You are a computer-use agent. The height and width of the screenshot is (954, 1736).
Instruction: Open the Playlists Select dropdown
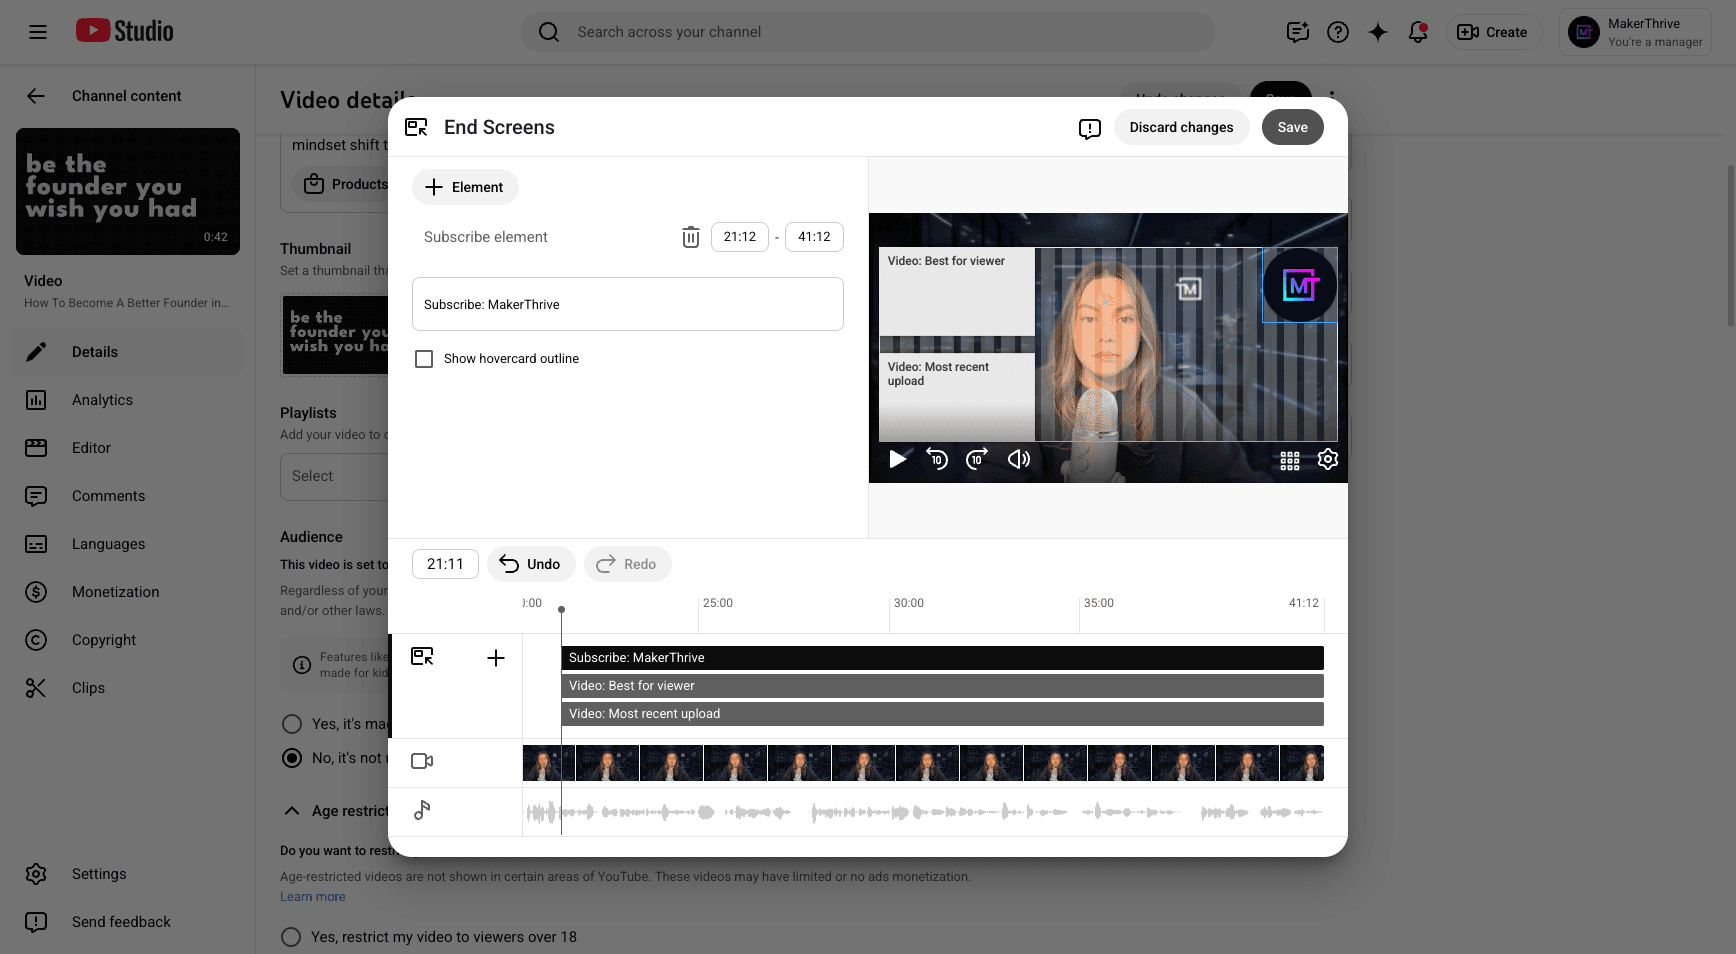[x=334, y=476]
